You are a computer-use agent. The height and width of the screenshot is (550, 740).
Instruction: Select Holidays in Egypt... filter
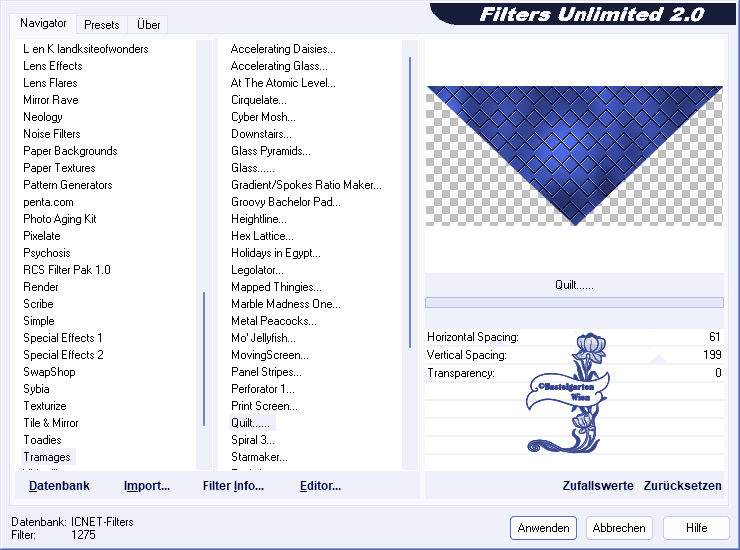point(276,253)
